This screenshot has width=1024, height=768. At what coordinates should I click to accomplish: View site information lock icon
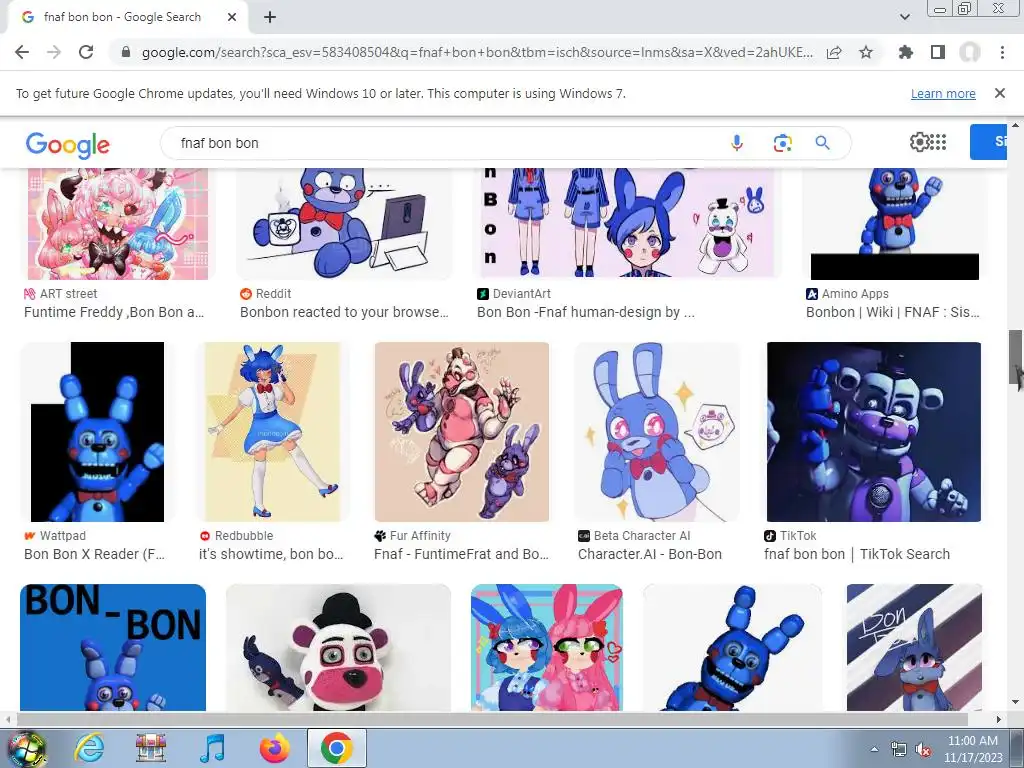tap(126, 52)
